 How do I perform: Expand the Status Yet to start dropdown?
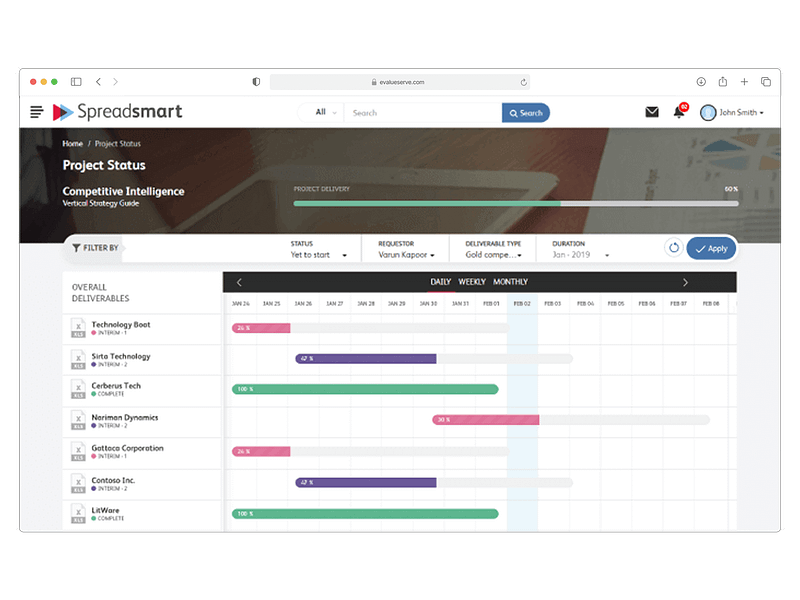(x=319, y=255)
